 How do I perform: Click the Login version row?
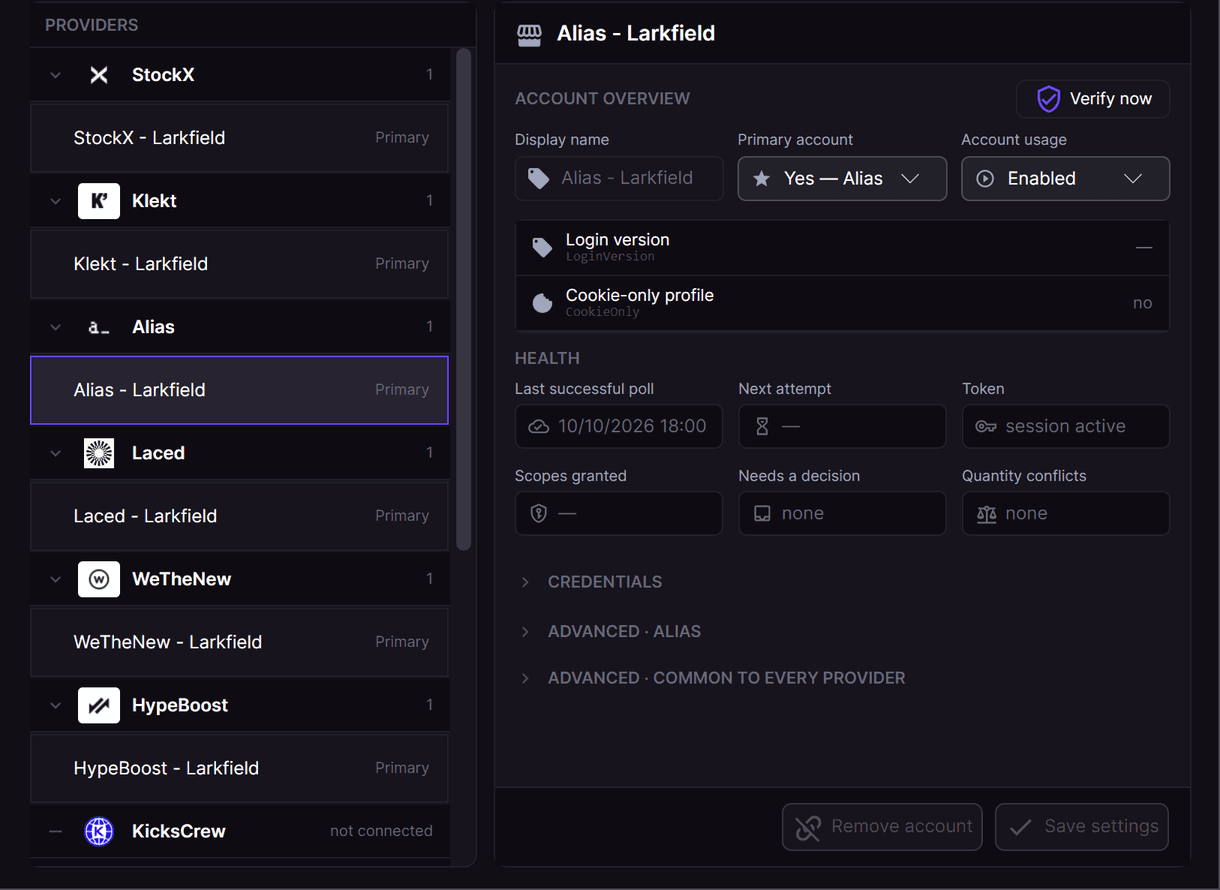[x=842, y=248]
